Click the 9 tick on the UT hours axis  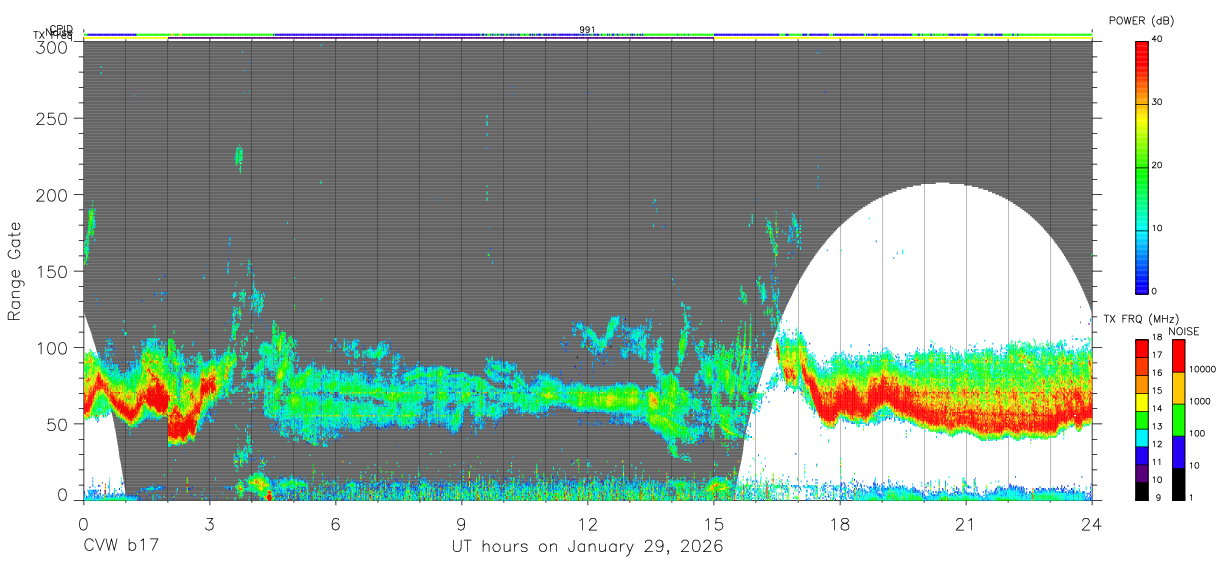point(462,523)
